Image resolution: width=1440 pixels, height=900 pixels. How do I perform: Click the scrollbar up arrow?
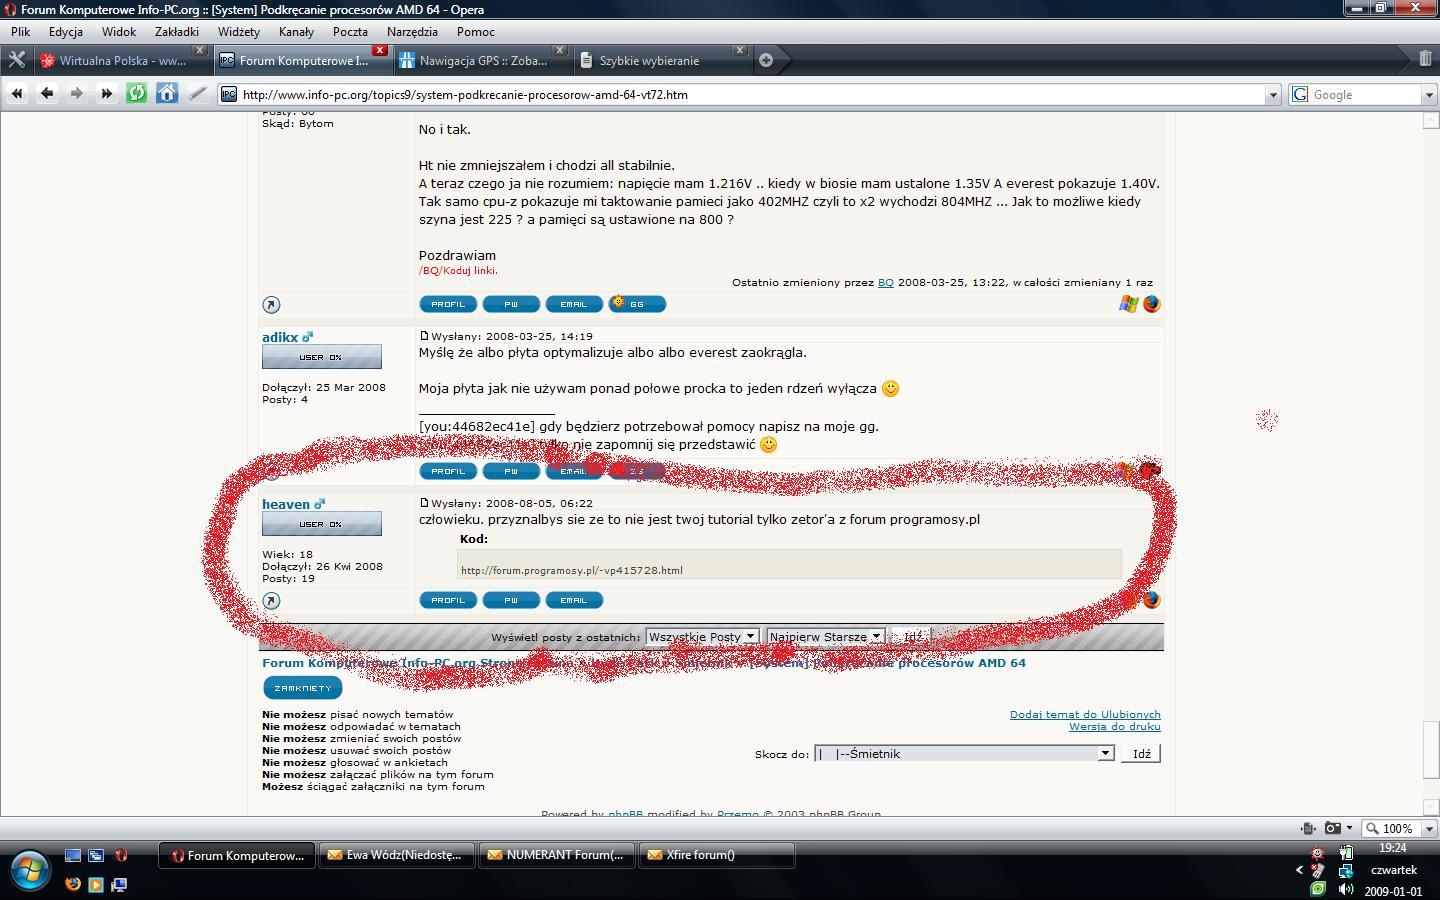coord(1430,120)
